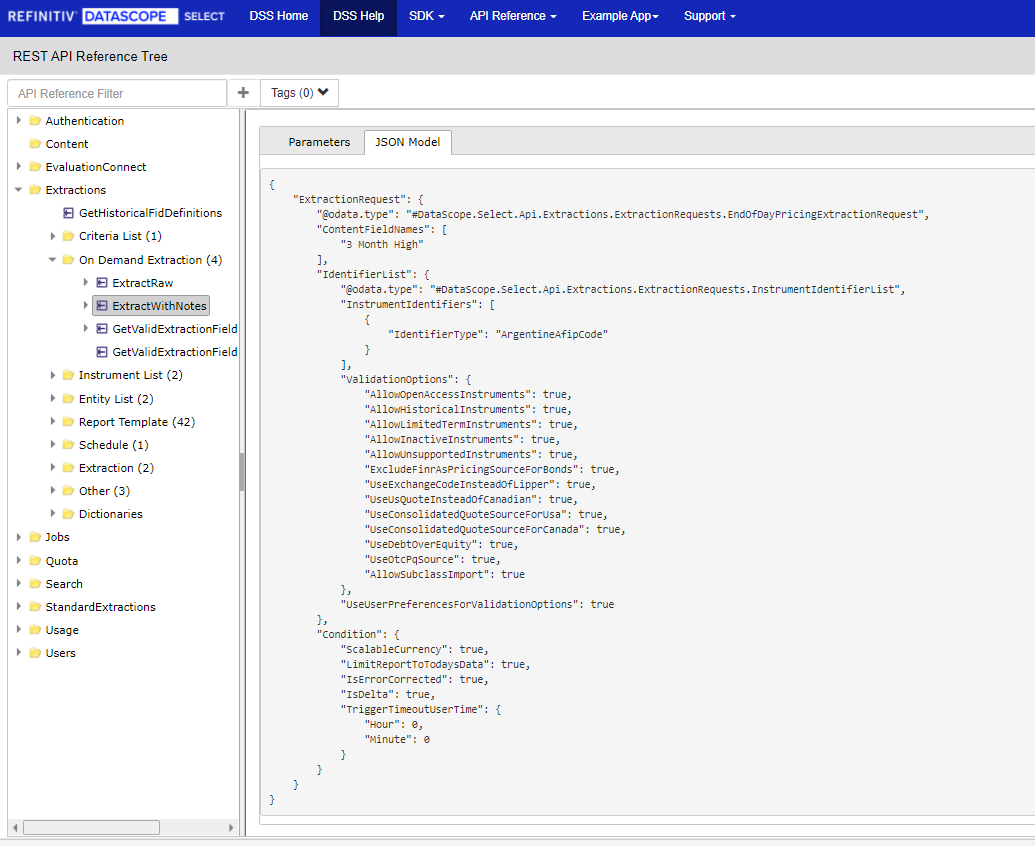Expand the ExtractWithNotes node
The width and height of the screenshot is (1035, 846).
tap(86, 306)
